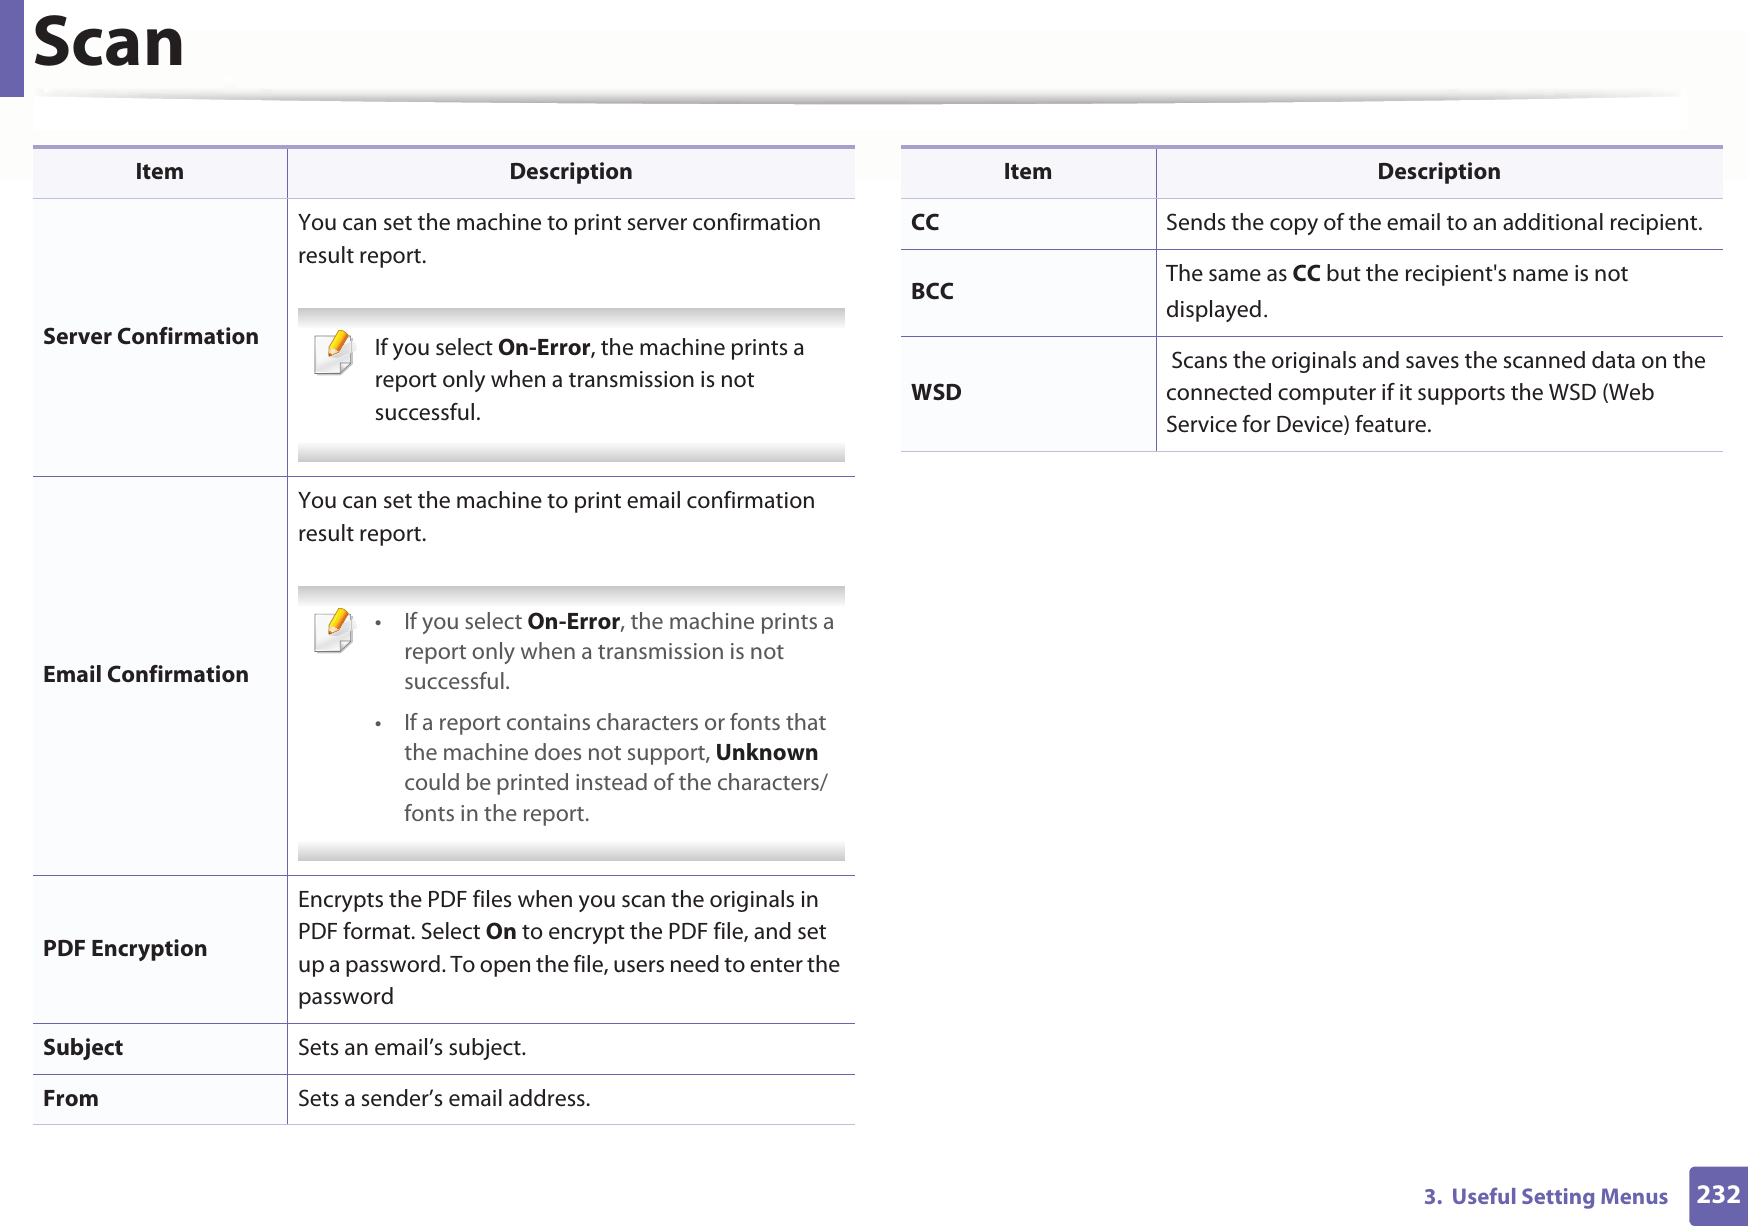The image size is (1748, 1226).
Task: Click the note icon in Server Confirmation row
Action: point(334,353)
